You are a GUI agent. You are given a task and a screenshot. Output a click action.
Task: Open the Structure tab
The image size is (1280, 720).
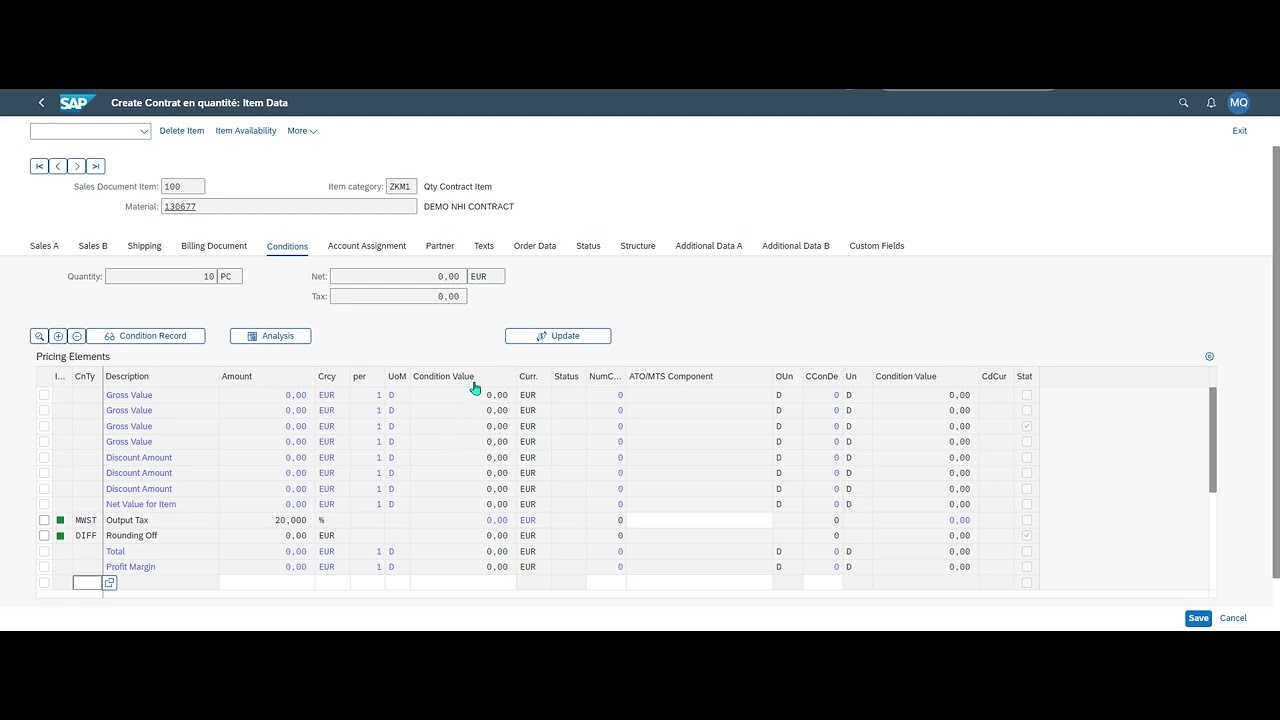(x=638, y=246)
